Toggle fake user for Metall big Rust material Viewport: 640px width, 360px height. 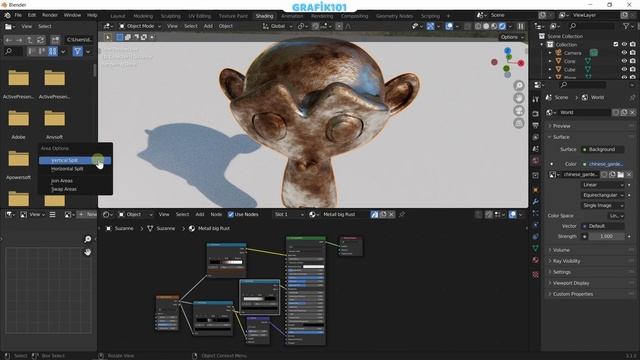pos(374,214)
